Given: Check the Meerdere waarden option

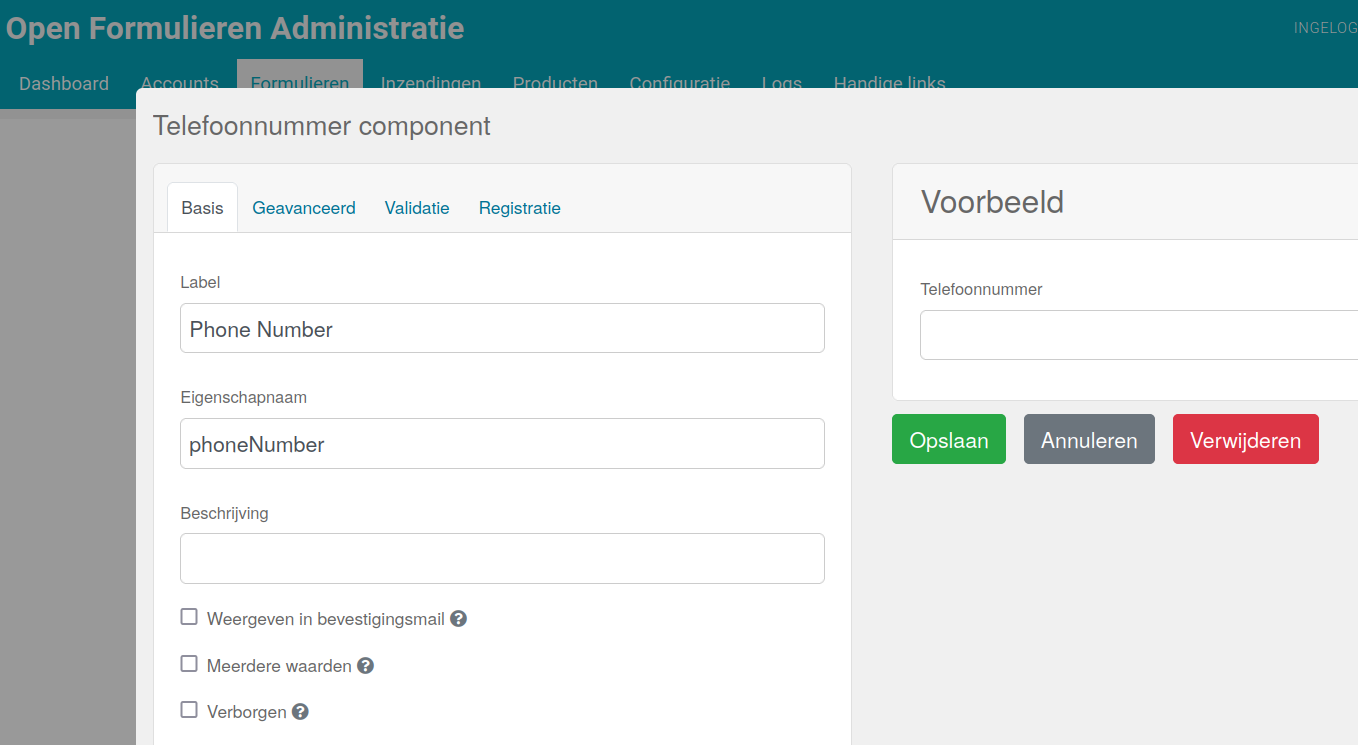Looking at the screenshot, I should 189,663.
